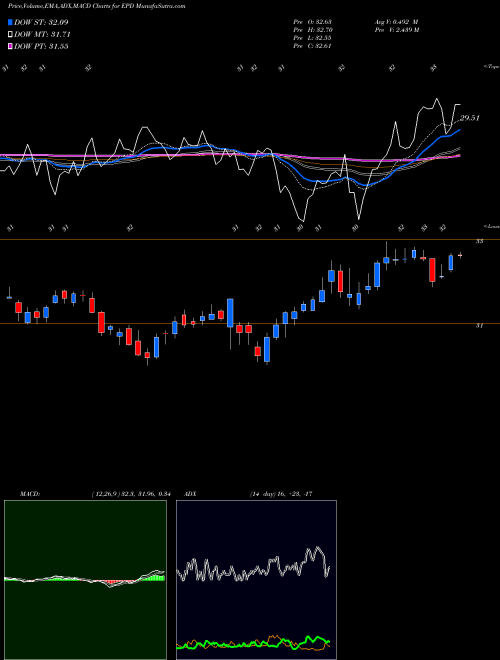The height and width of the screenshot is (660, 500).
Task: Click the 29.51 value label on the EMA chart
Action: pos(470,118)
